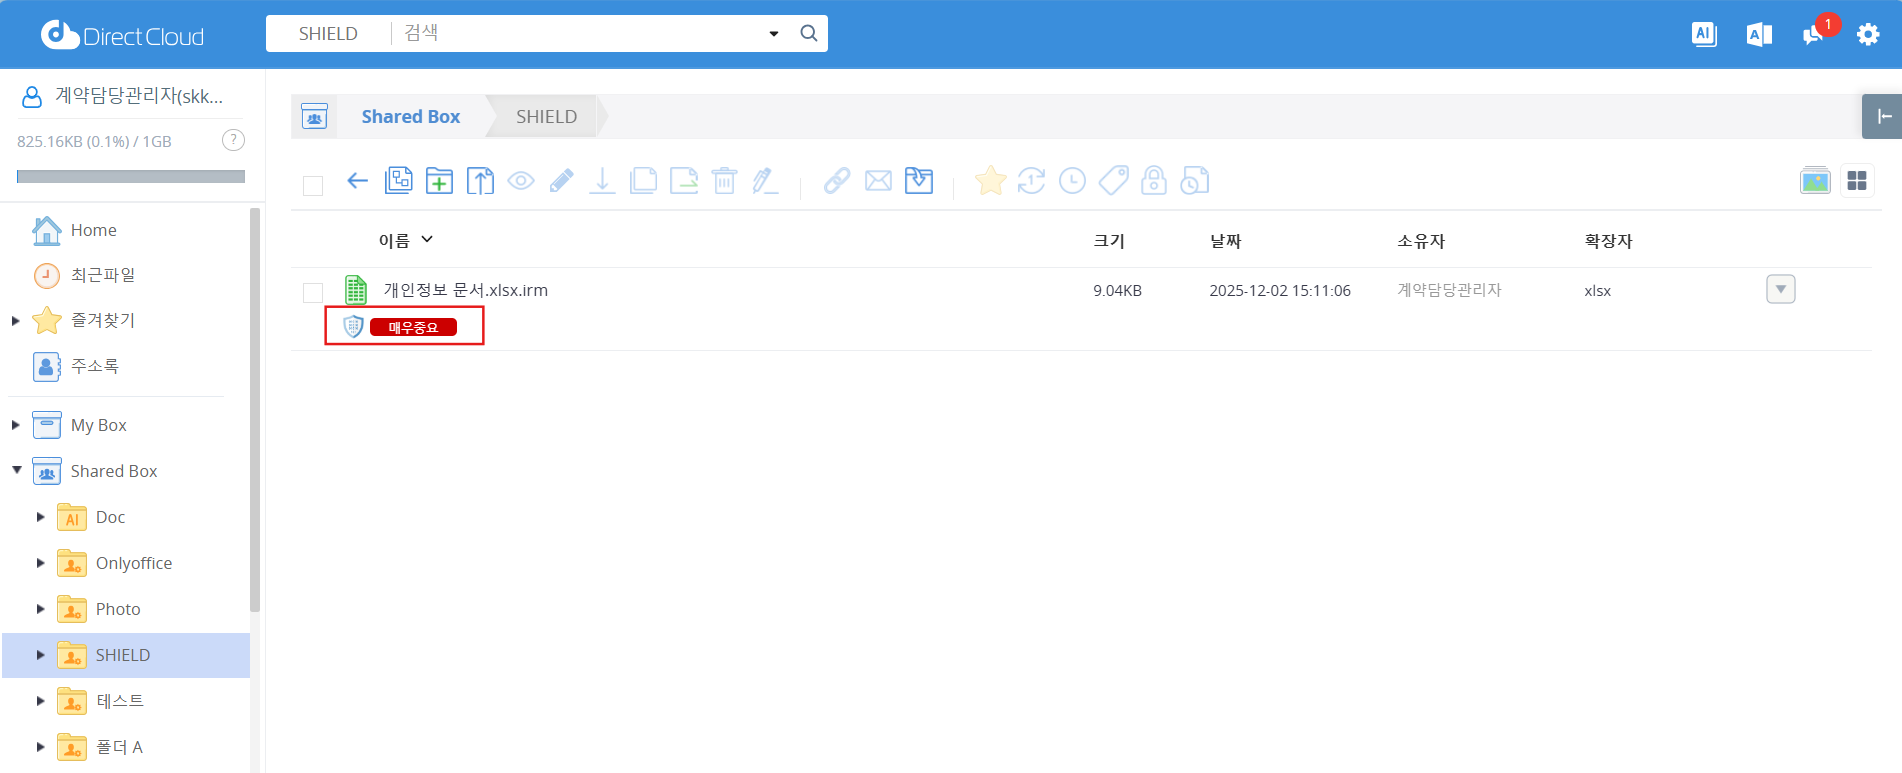Viewport: 1902px width, 773px height.
Task: Click the box with down arrow icon
Action: point(919,180)
